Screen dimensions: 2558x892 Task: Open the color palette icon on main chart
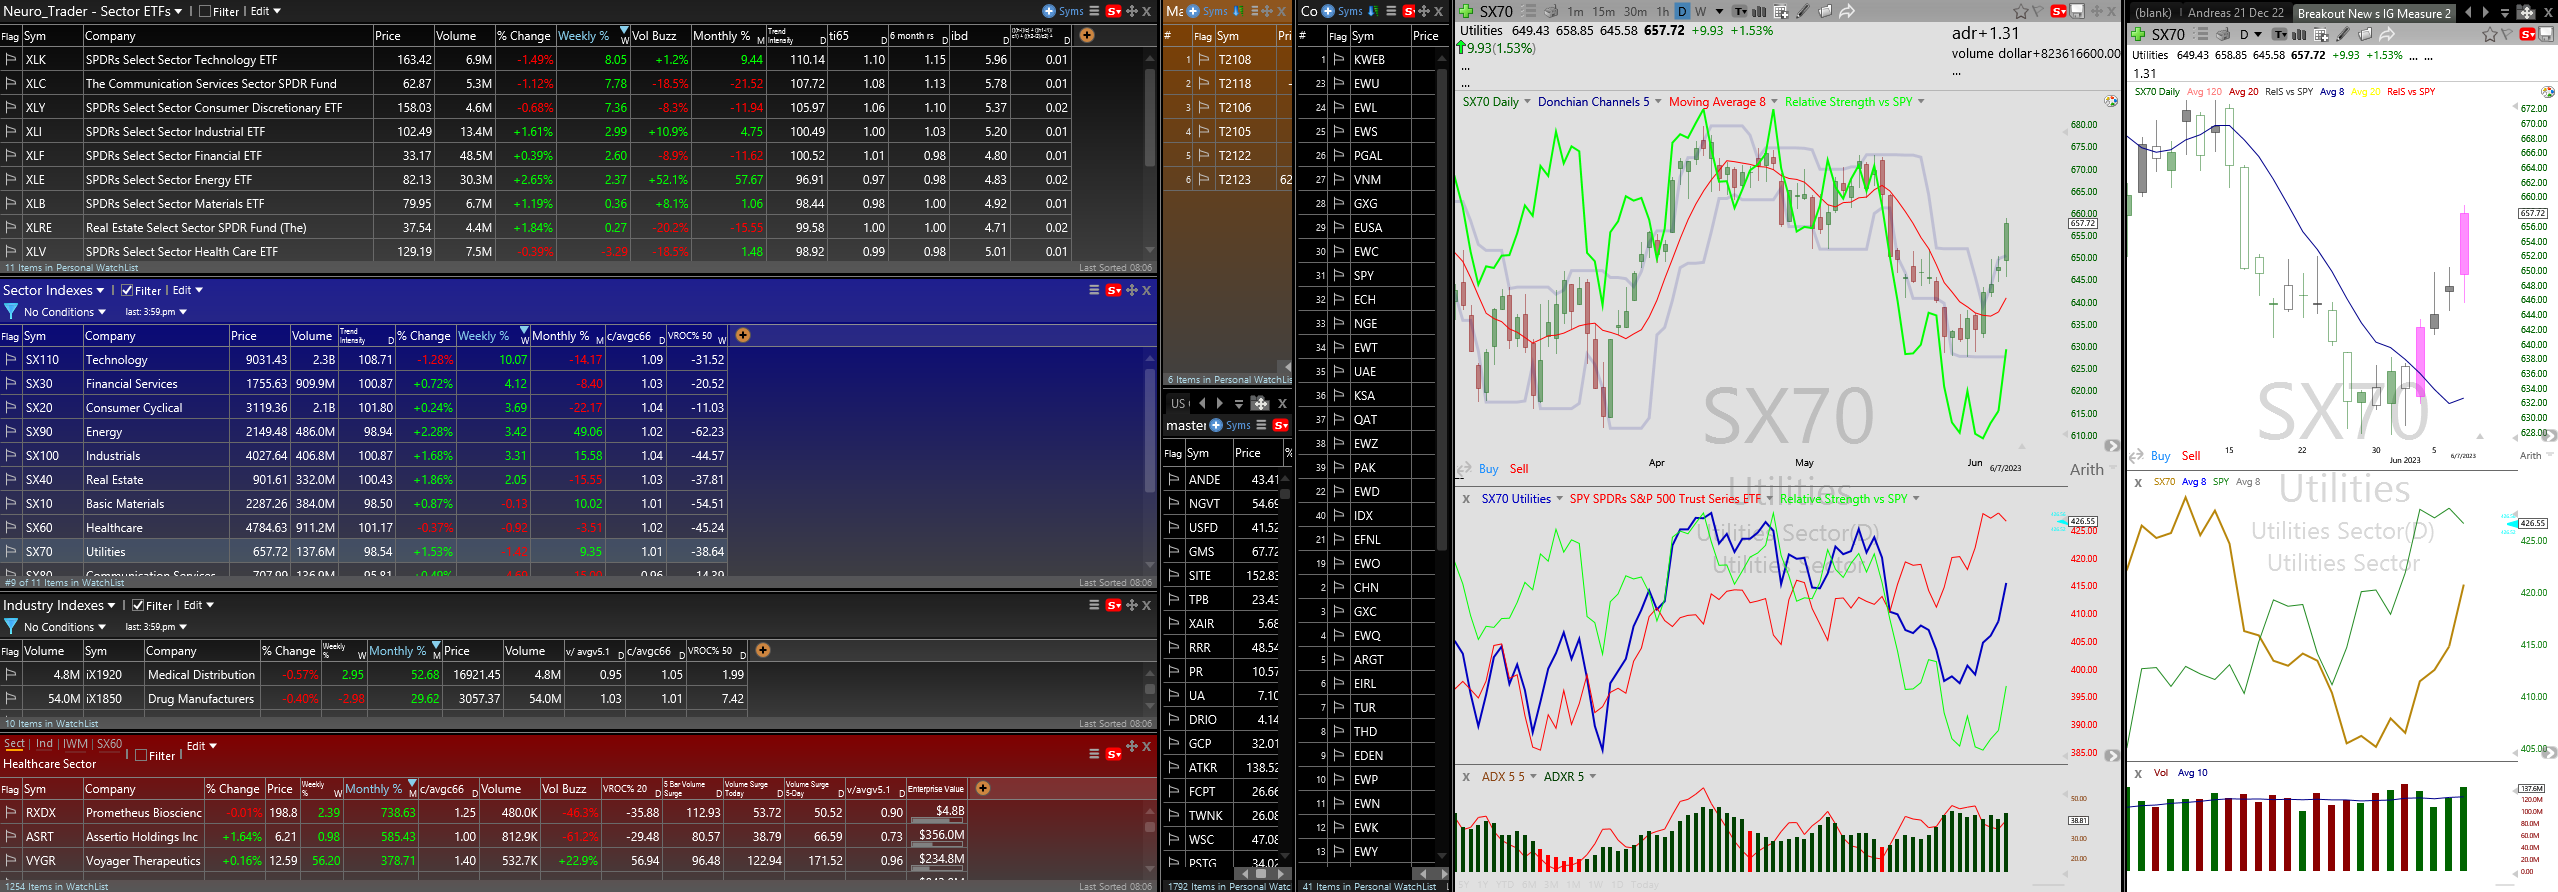[x=2110, y=101]
